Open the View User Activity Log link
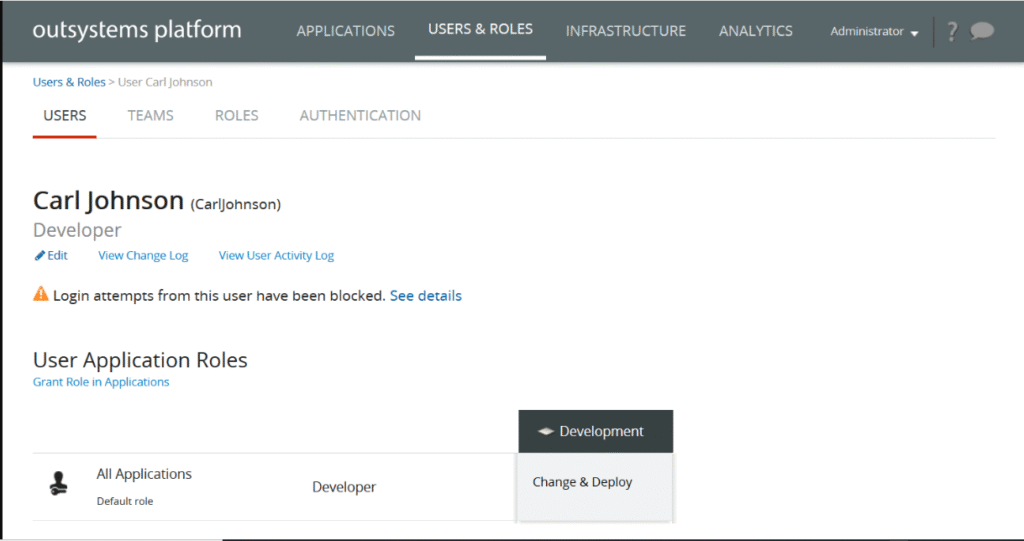This screenshot has width=1024, height=541. (276, 256)
